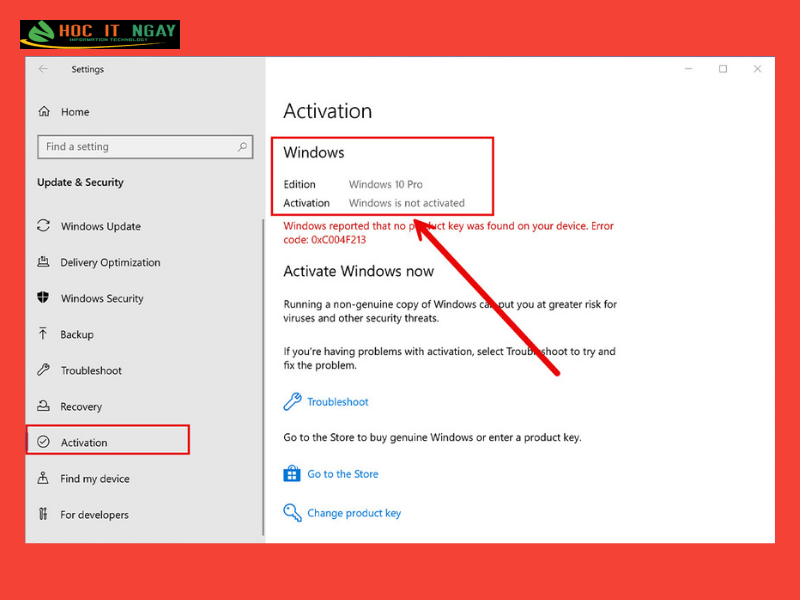The width and height of the screenshot is (800, 600).
Task: Click the Recovery icon in sidebar
Action: click(x=43, y=406)
